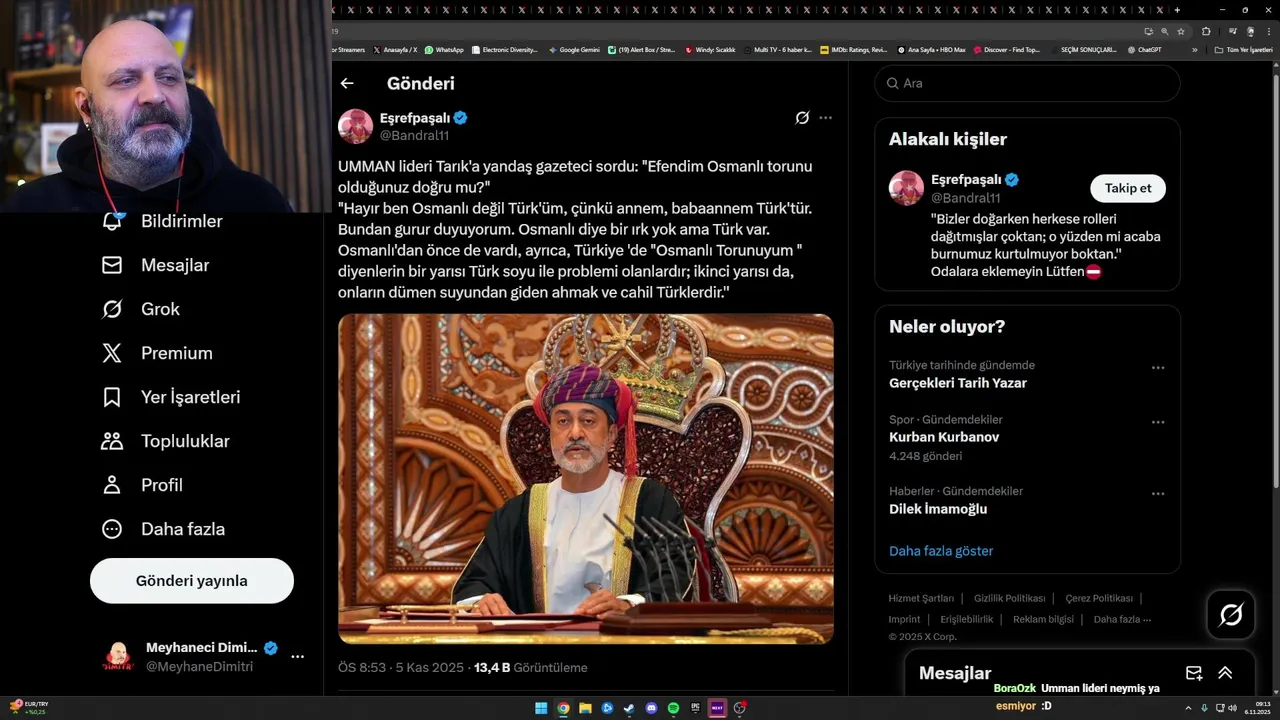
Task: Open Steam from the taskbar
Action: [x=629, y=708]
